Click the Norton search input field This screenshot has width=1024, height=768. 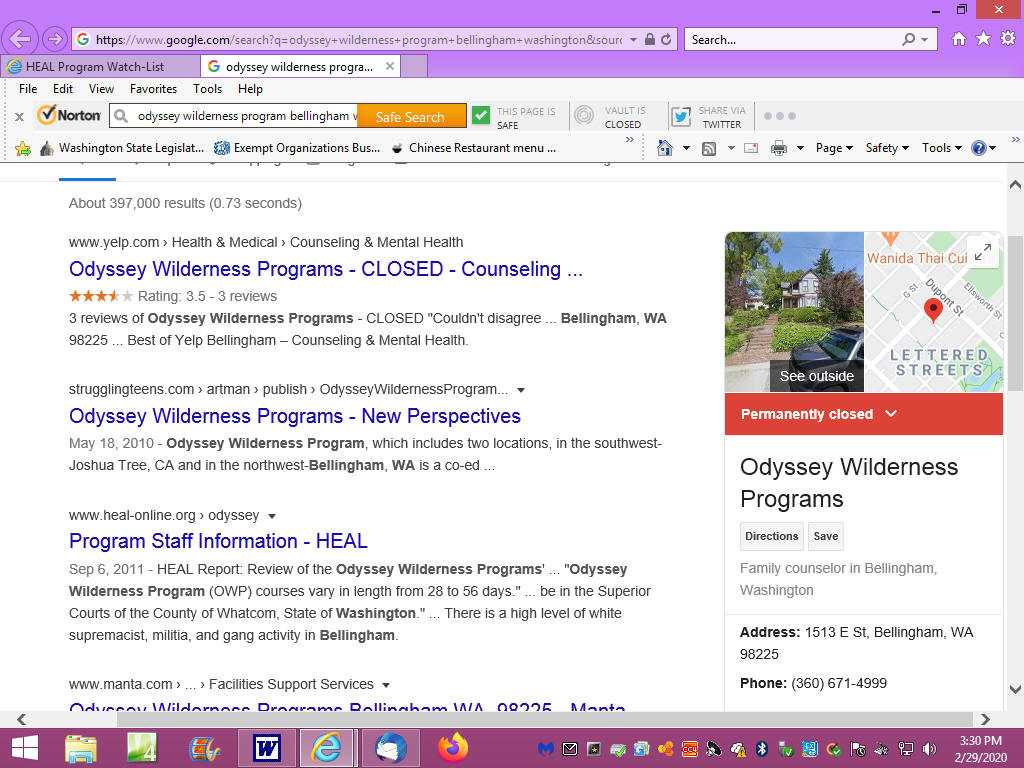235,116
